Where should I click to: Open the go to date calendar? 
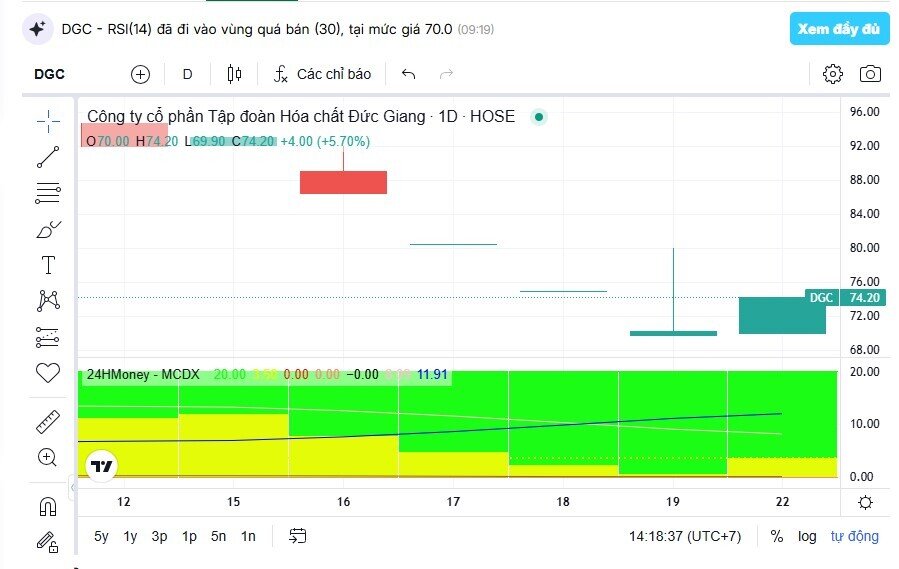pyautogui.click(x=298, y=536)
